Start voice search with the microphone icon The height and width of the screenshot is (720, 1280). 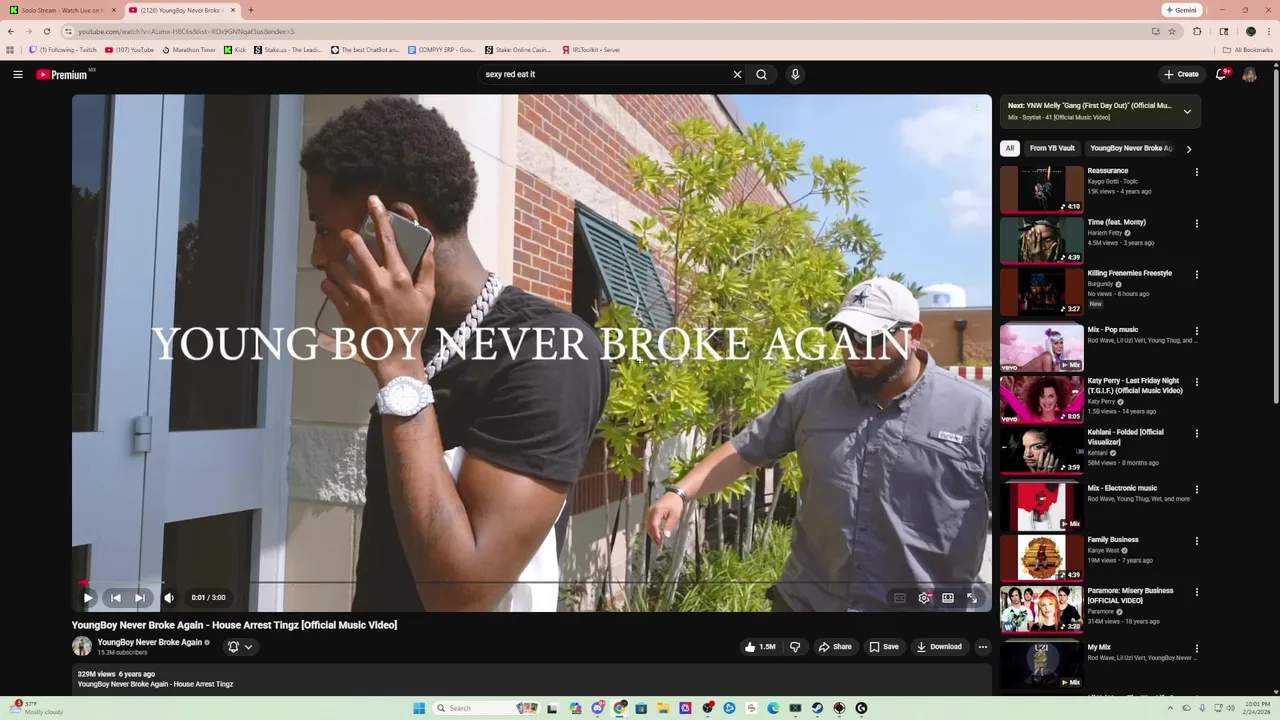pyautogui.click(x=795, y=74)
